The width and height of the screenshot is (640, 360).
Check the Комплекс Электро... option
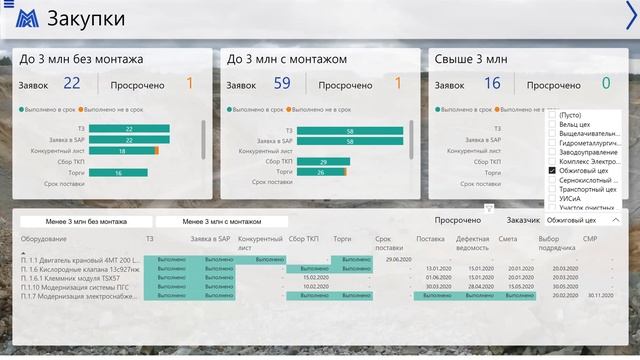click(x=552, y=161)
